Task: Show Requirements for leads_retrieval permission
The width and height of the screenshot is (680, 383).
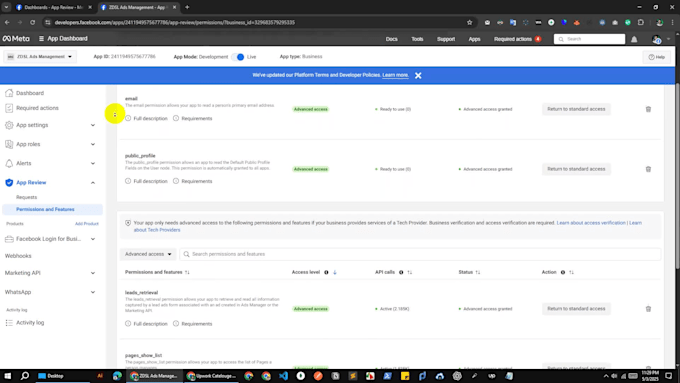Action: [x=193, y=324]
